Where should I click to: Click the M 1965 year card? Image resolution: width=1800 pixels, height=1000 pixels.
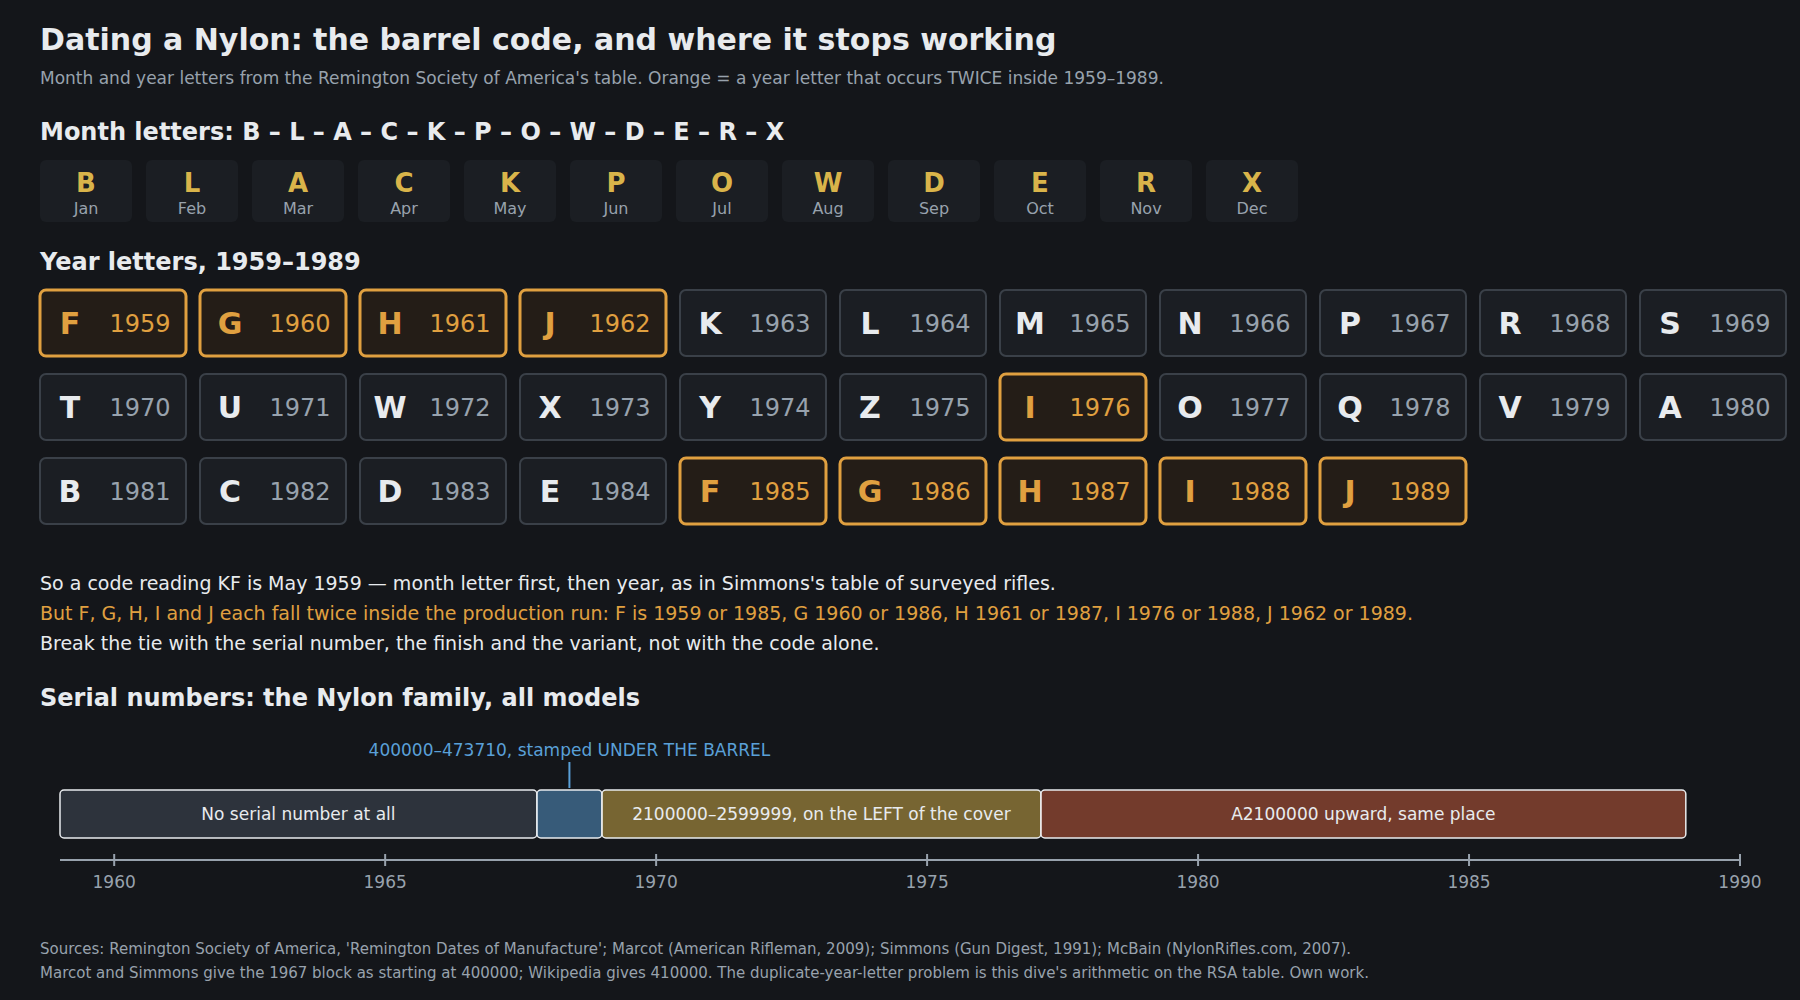click(x=1073, y=323)
